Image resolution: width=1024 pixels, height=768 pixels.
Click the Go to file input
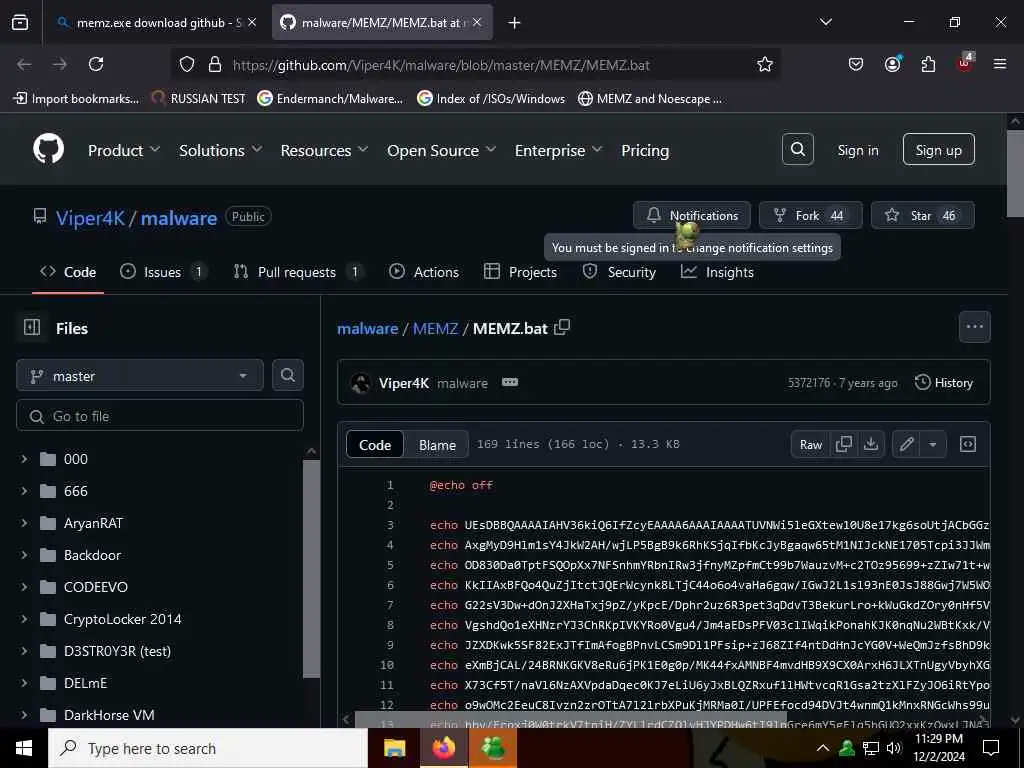[160, 415]
